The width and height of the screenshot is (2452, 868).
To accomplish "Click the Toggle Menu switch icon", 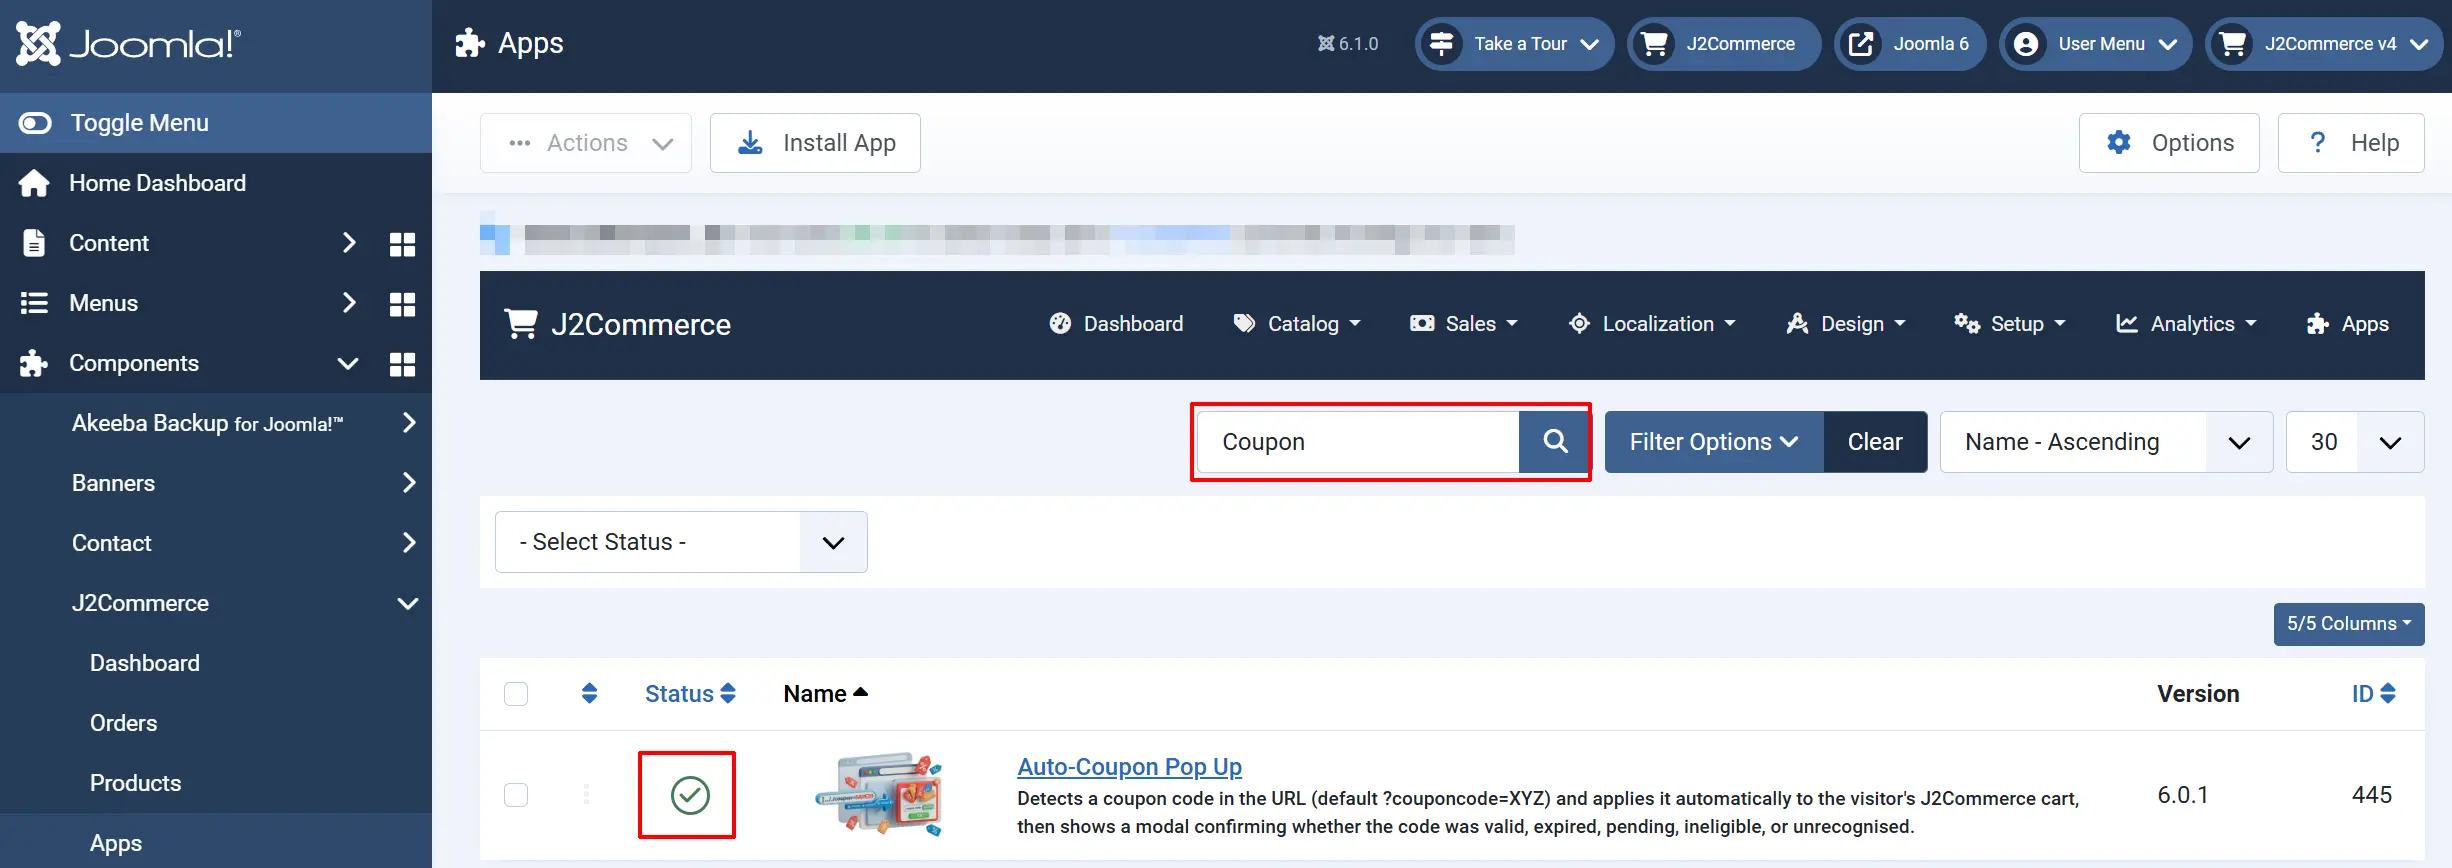I will pyautogui.click(x=35, y=123).
